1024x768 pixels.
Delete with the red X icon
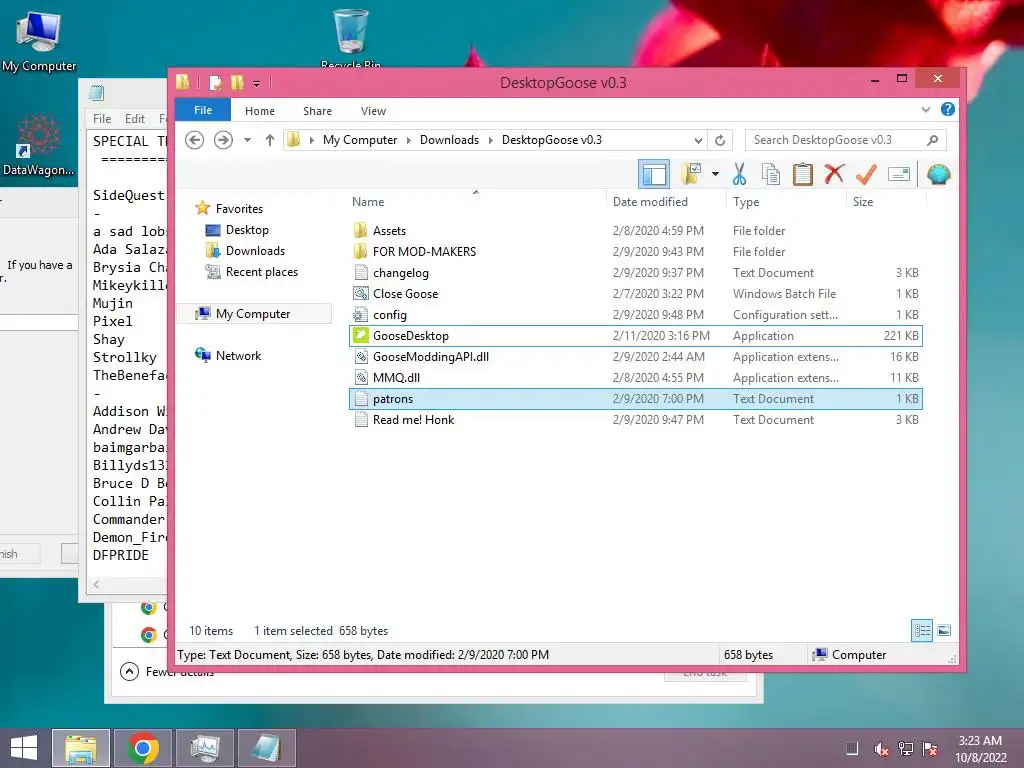point(834,174)
